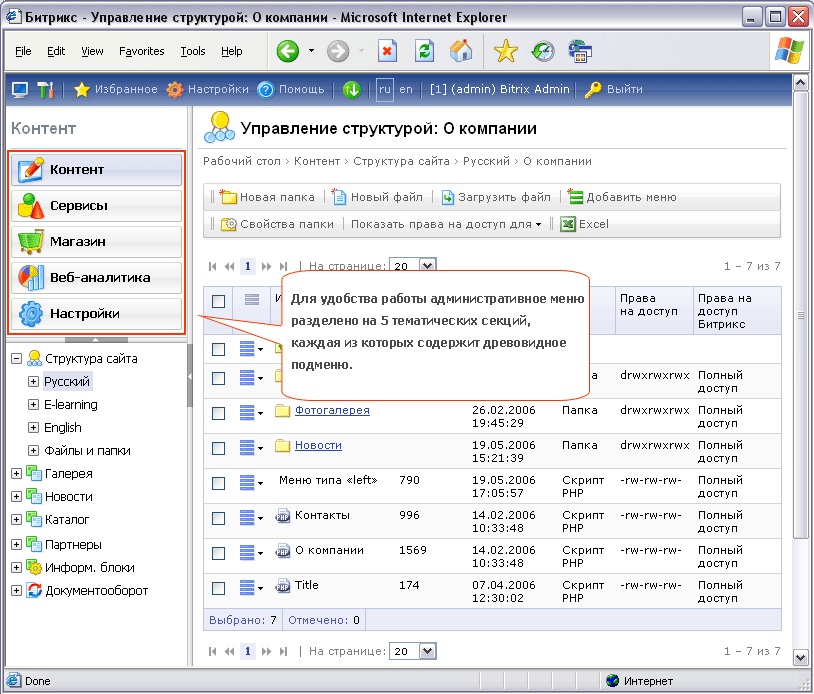
Task: Refresh the page with the Refresh icon
Action: (424, 51)
